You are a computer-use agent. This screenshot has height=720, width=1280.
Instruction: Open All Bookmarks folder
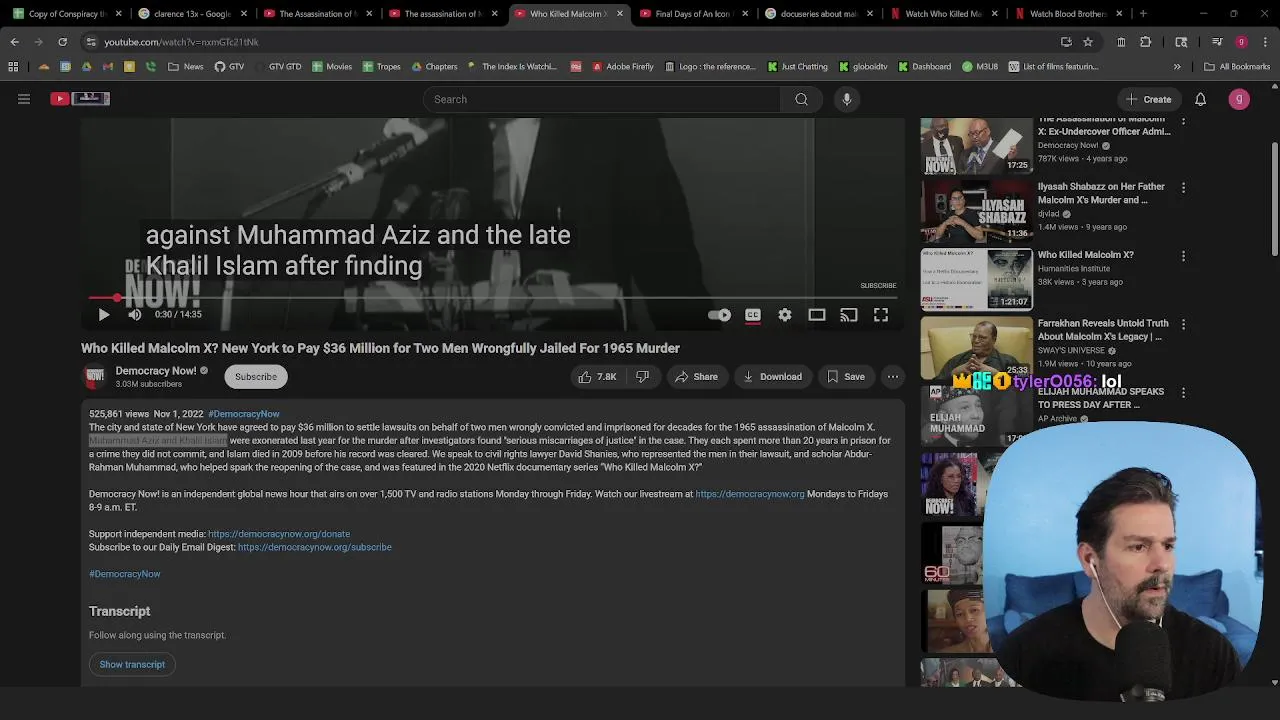point(1237,67)
